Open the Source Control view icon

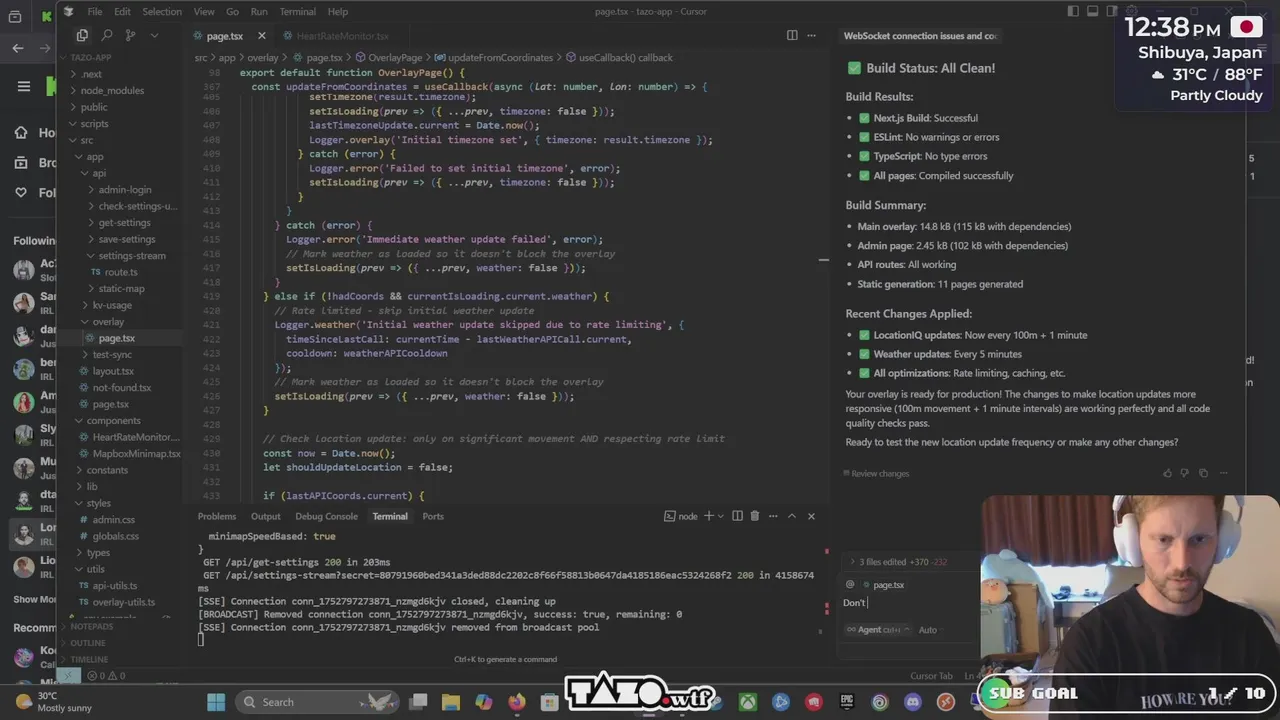tap(130, 35)
